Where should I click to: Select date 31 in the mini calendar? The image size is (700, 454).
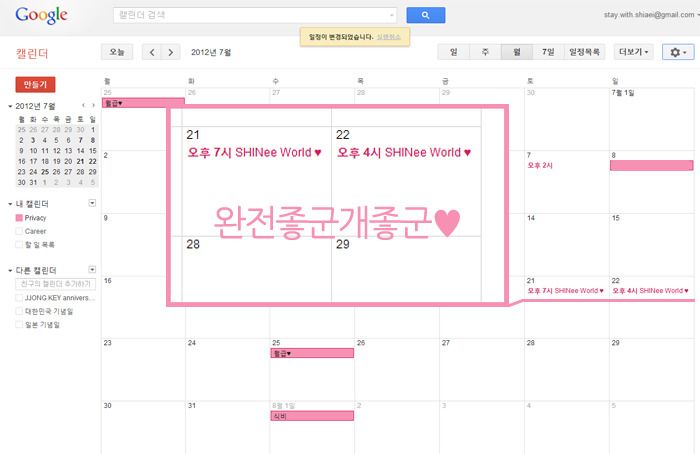(33, 182)
